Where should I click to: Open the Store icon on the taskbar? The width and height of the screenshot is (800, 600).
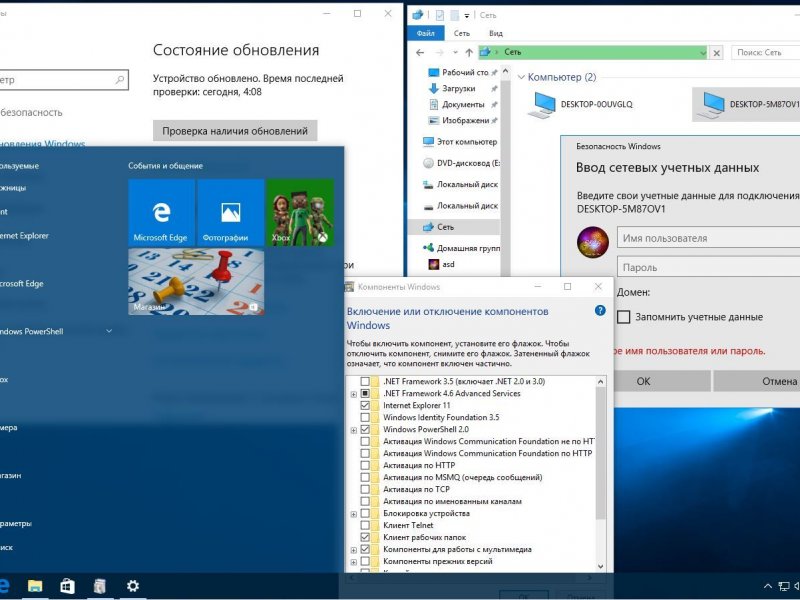(67, 586)
